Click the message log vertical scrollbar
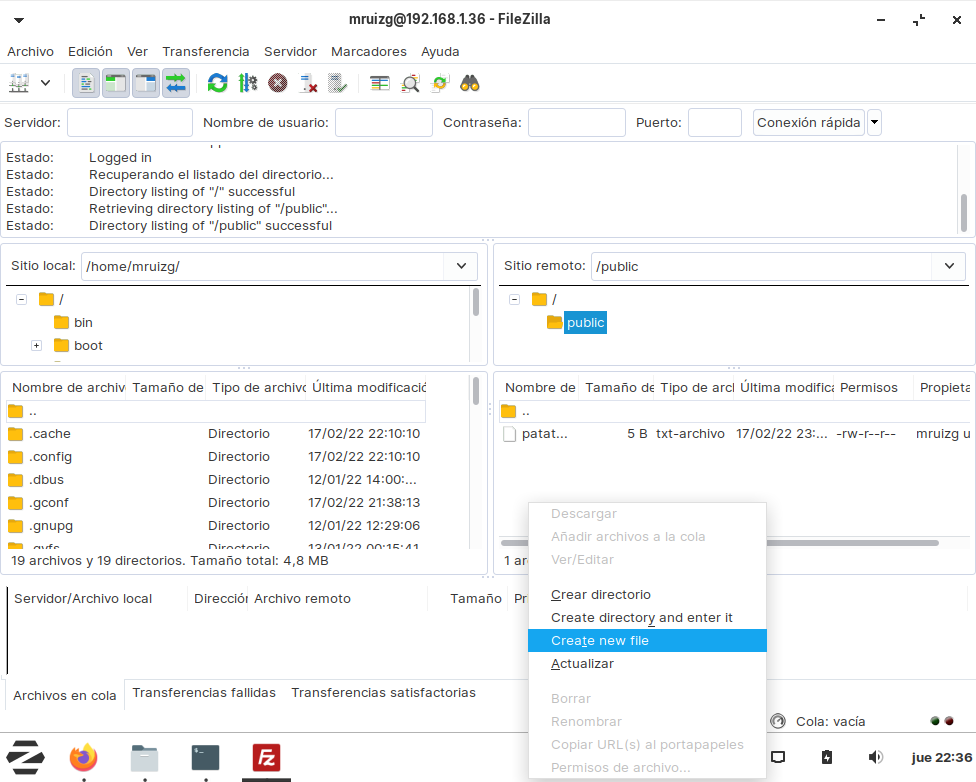The width and height of the screenshot is (976, 782). click(964, 212)
